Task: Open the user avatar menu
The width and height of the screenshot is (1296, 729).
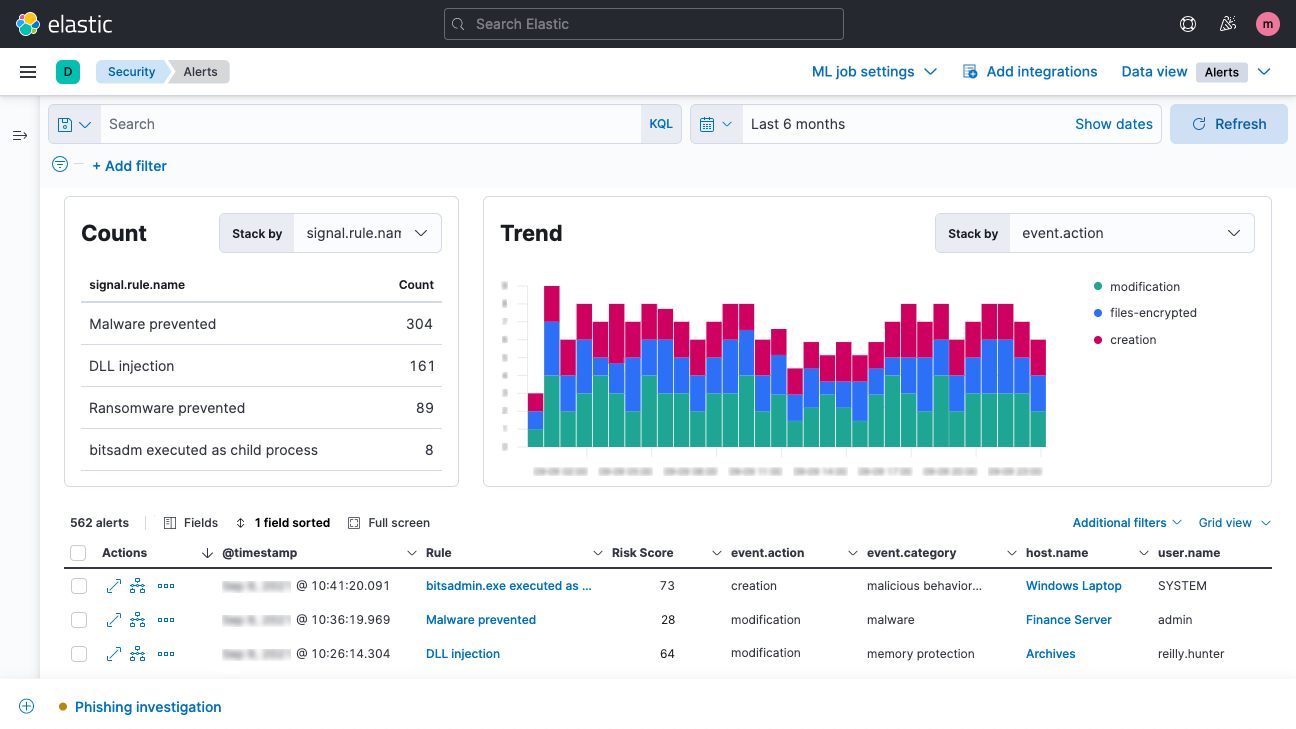Action: [1268, 24]
